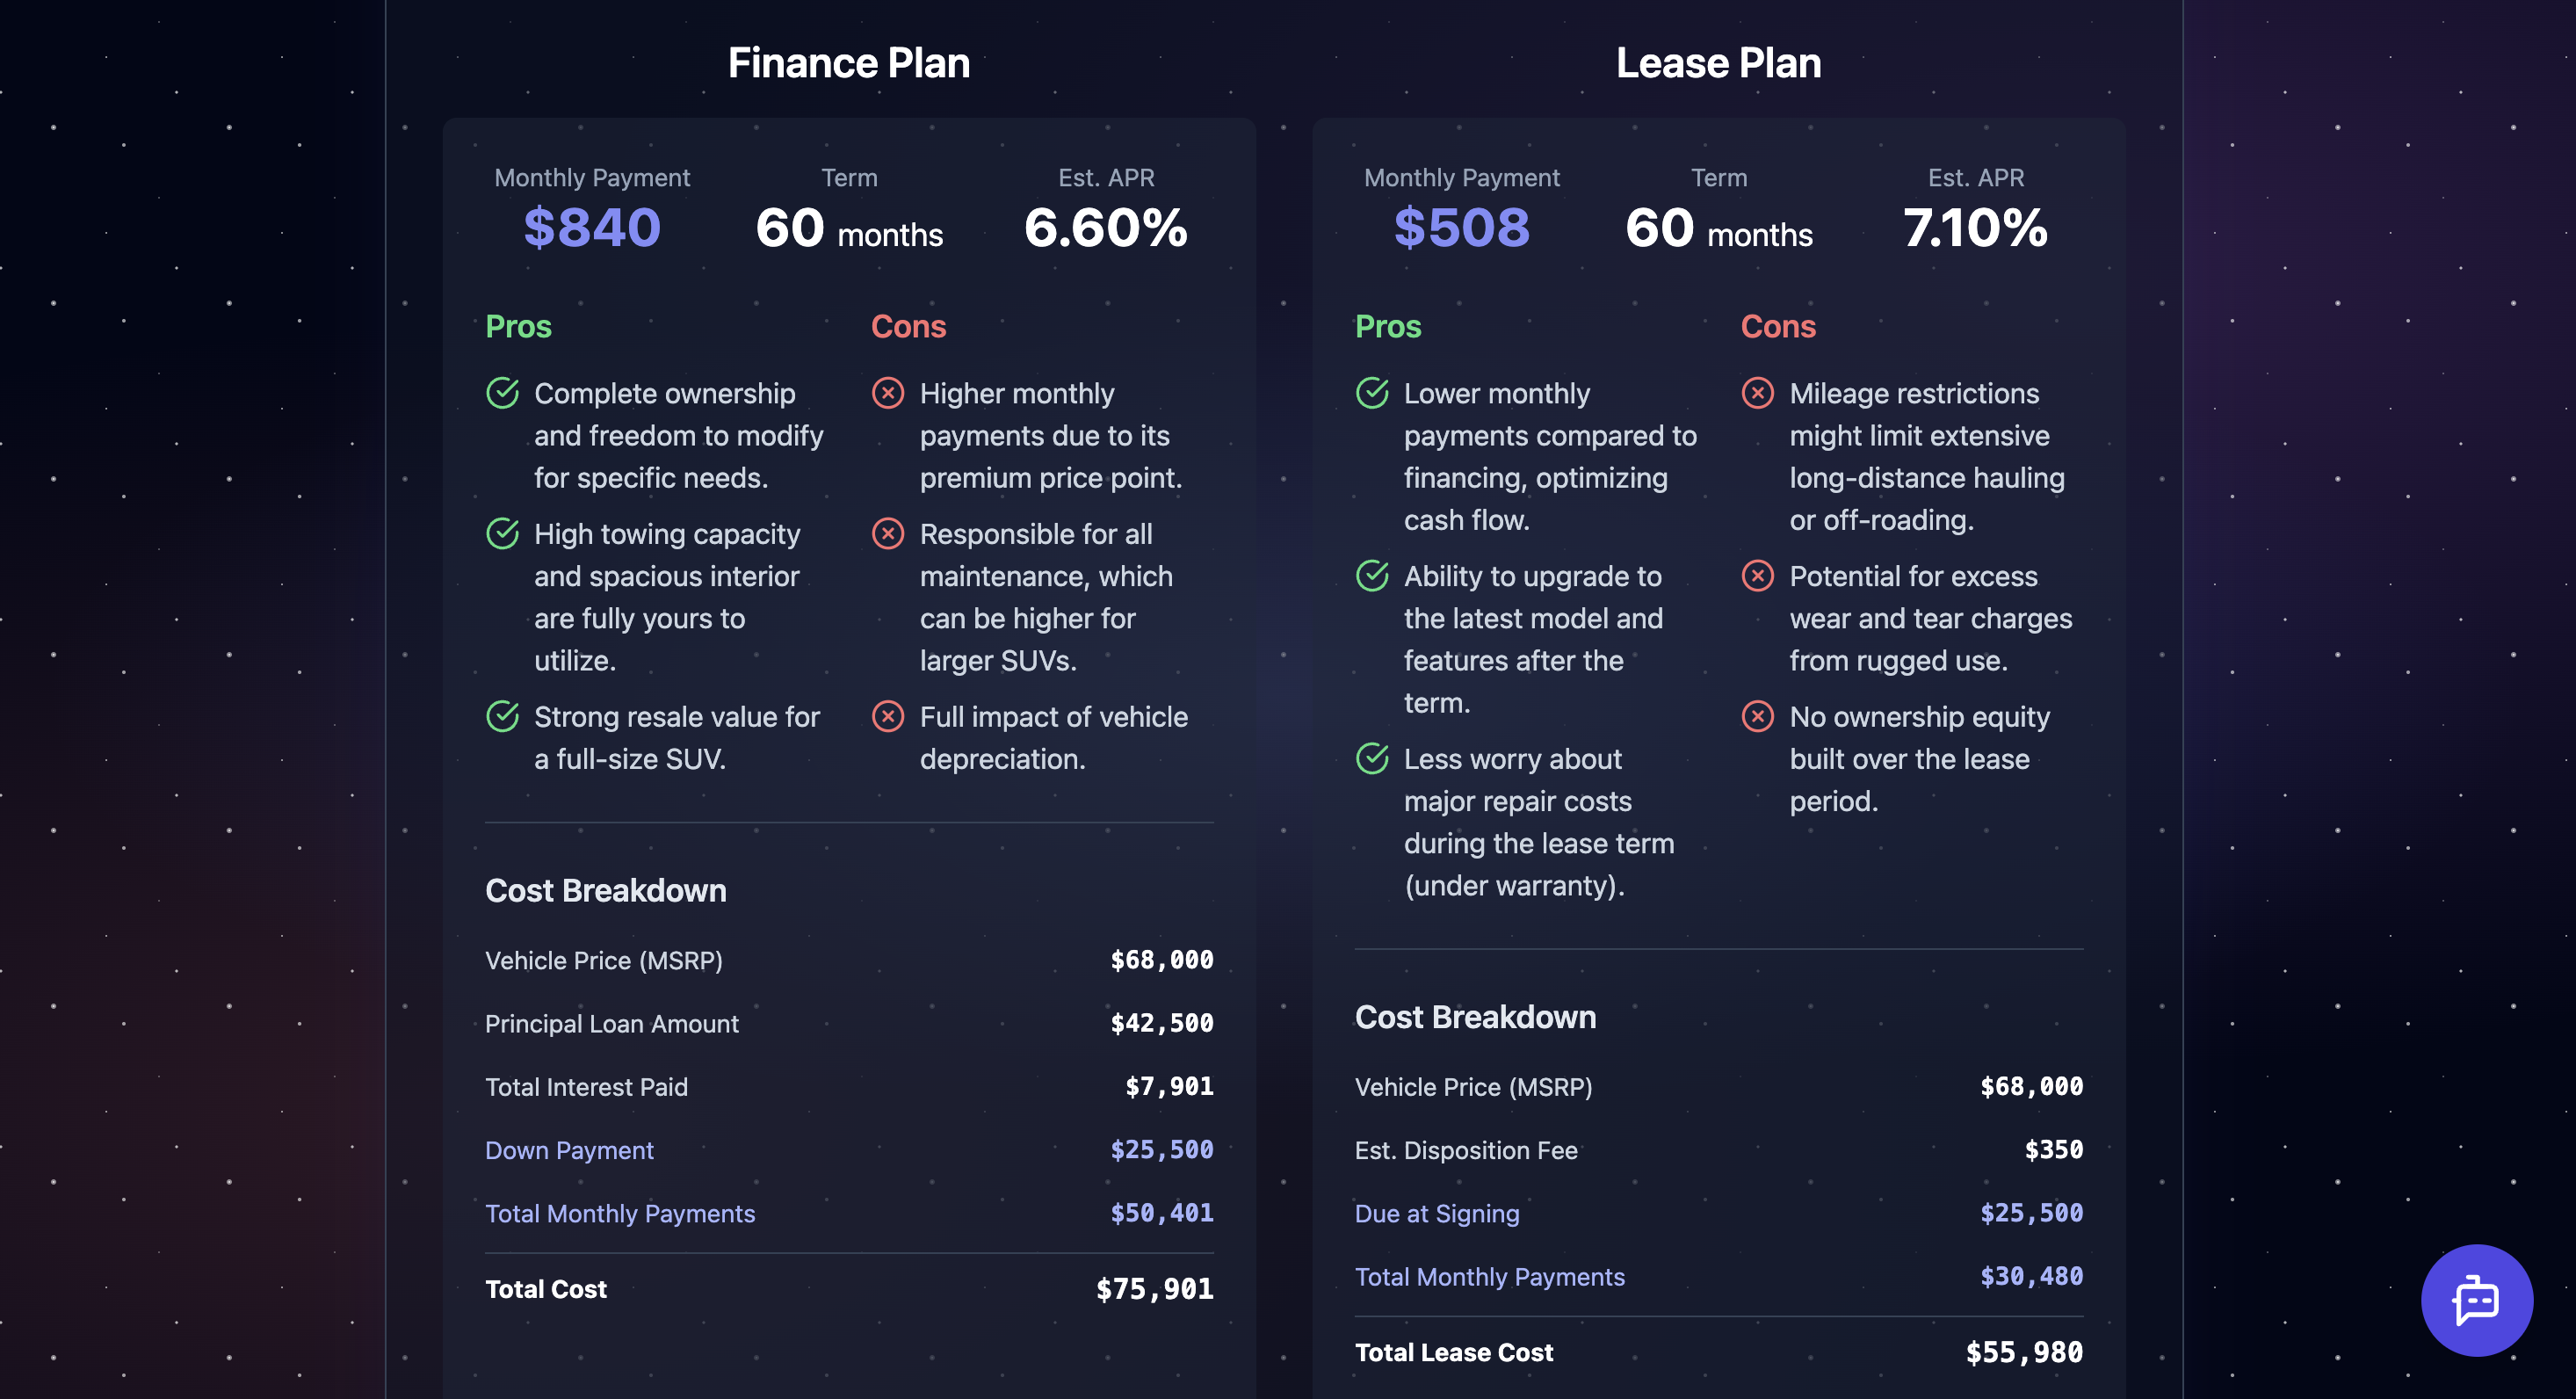Click check icon beside Less worry about repairs
Viewport: 2576px width, 1399px height.
coord(1372,758)
